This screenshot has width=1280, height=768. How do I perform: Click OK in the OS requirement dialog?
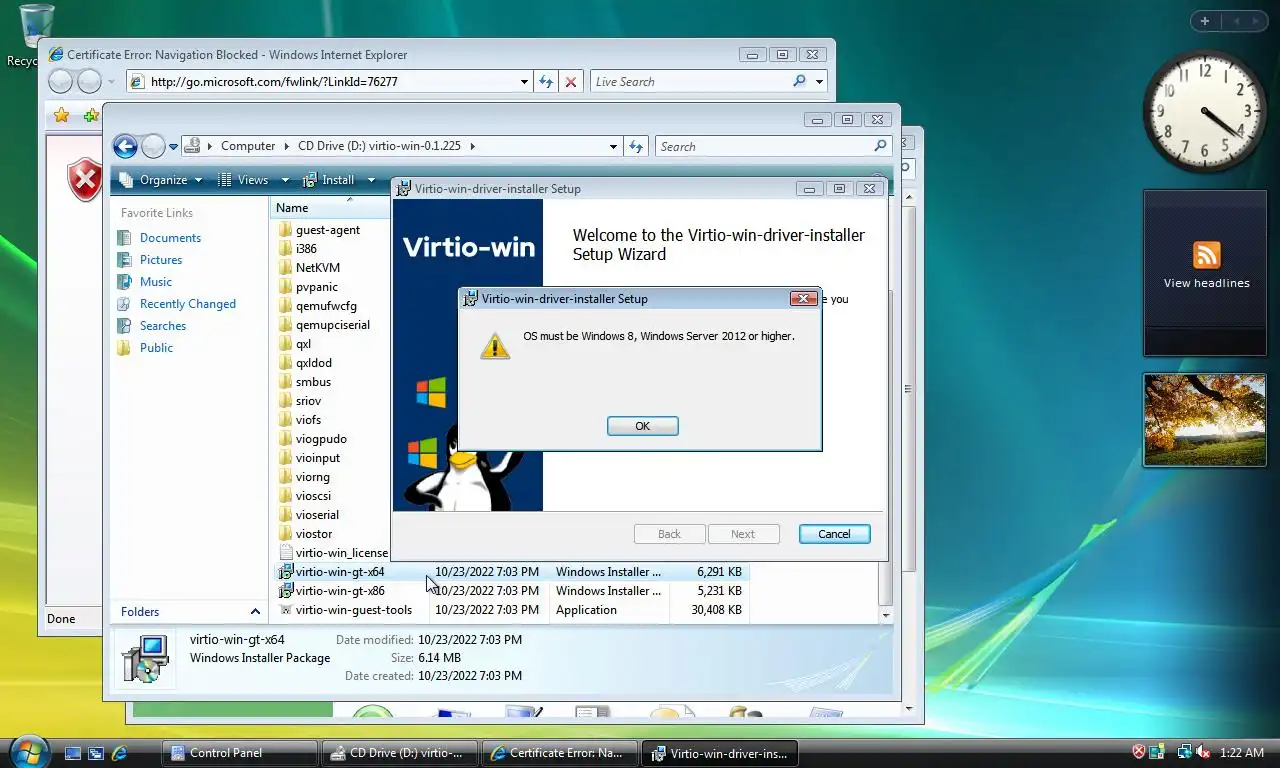tap(642, 426)
